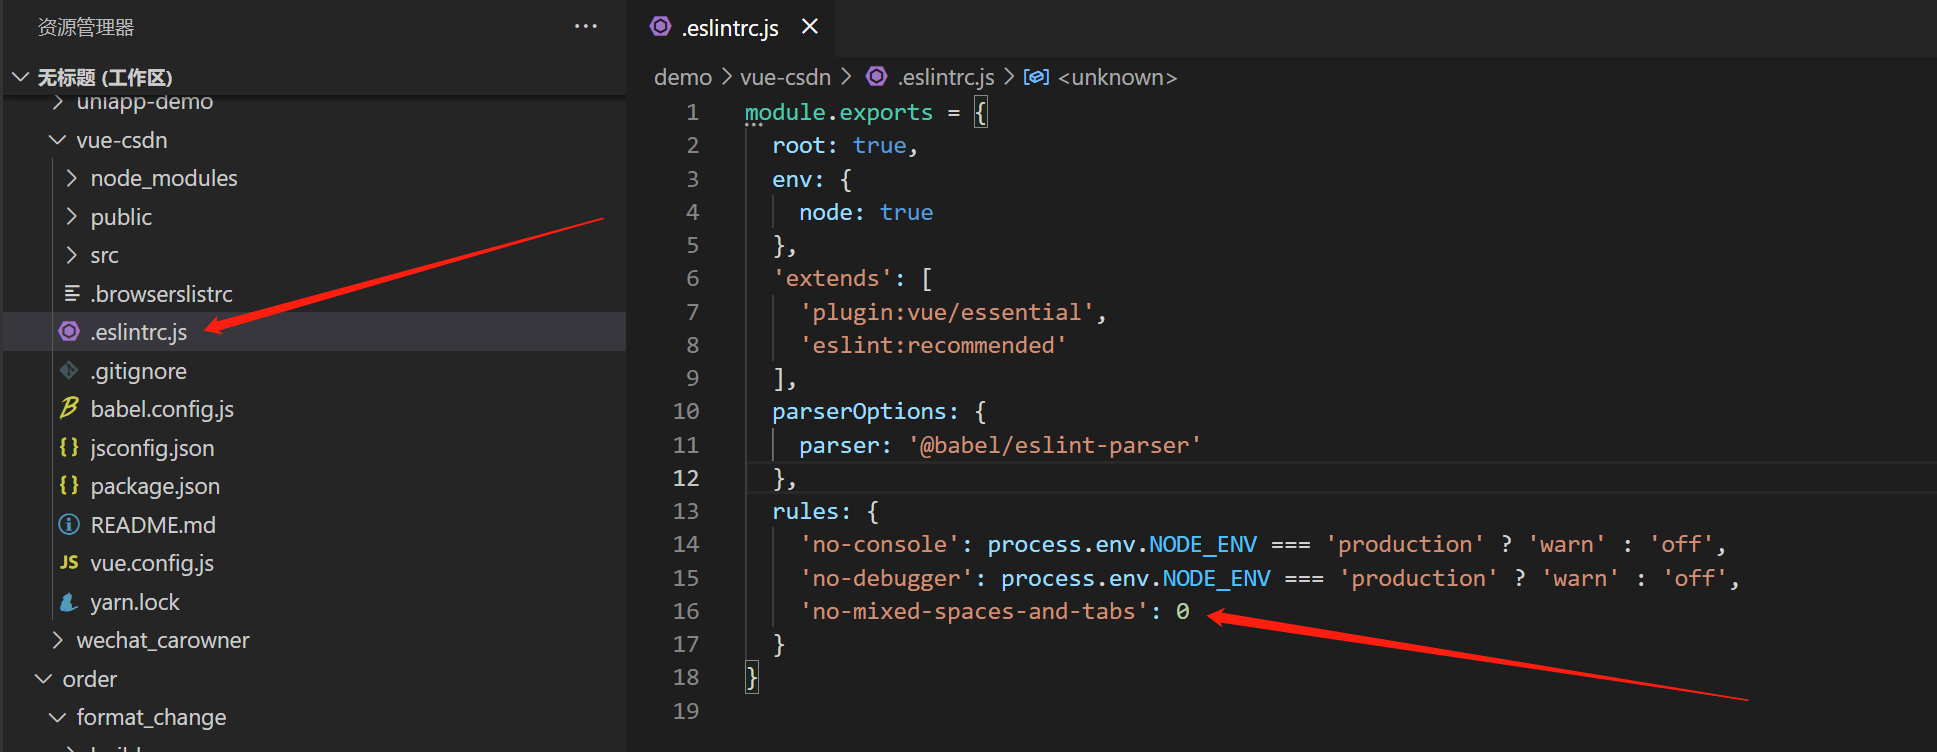Expand the public folder
This screenshot has width=1937, height=752.
(72, 217)
